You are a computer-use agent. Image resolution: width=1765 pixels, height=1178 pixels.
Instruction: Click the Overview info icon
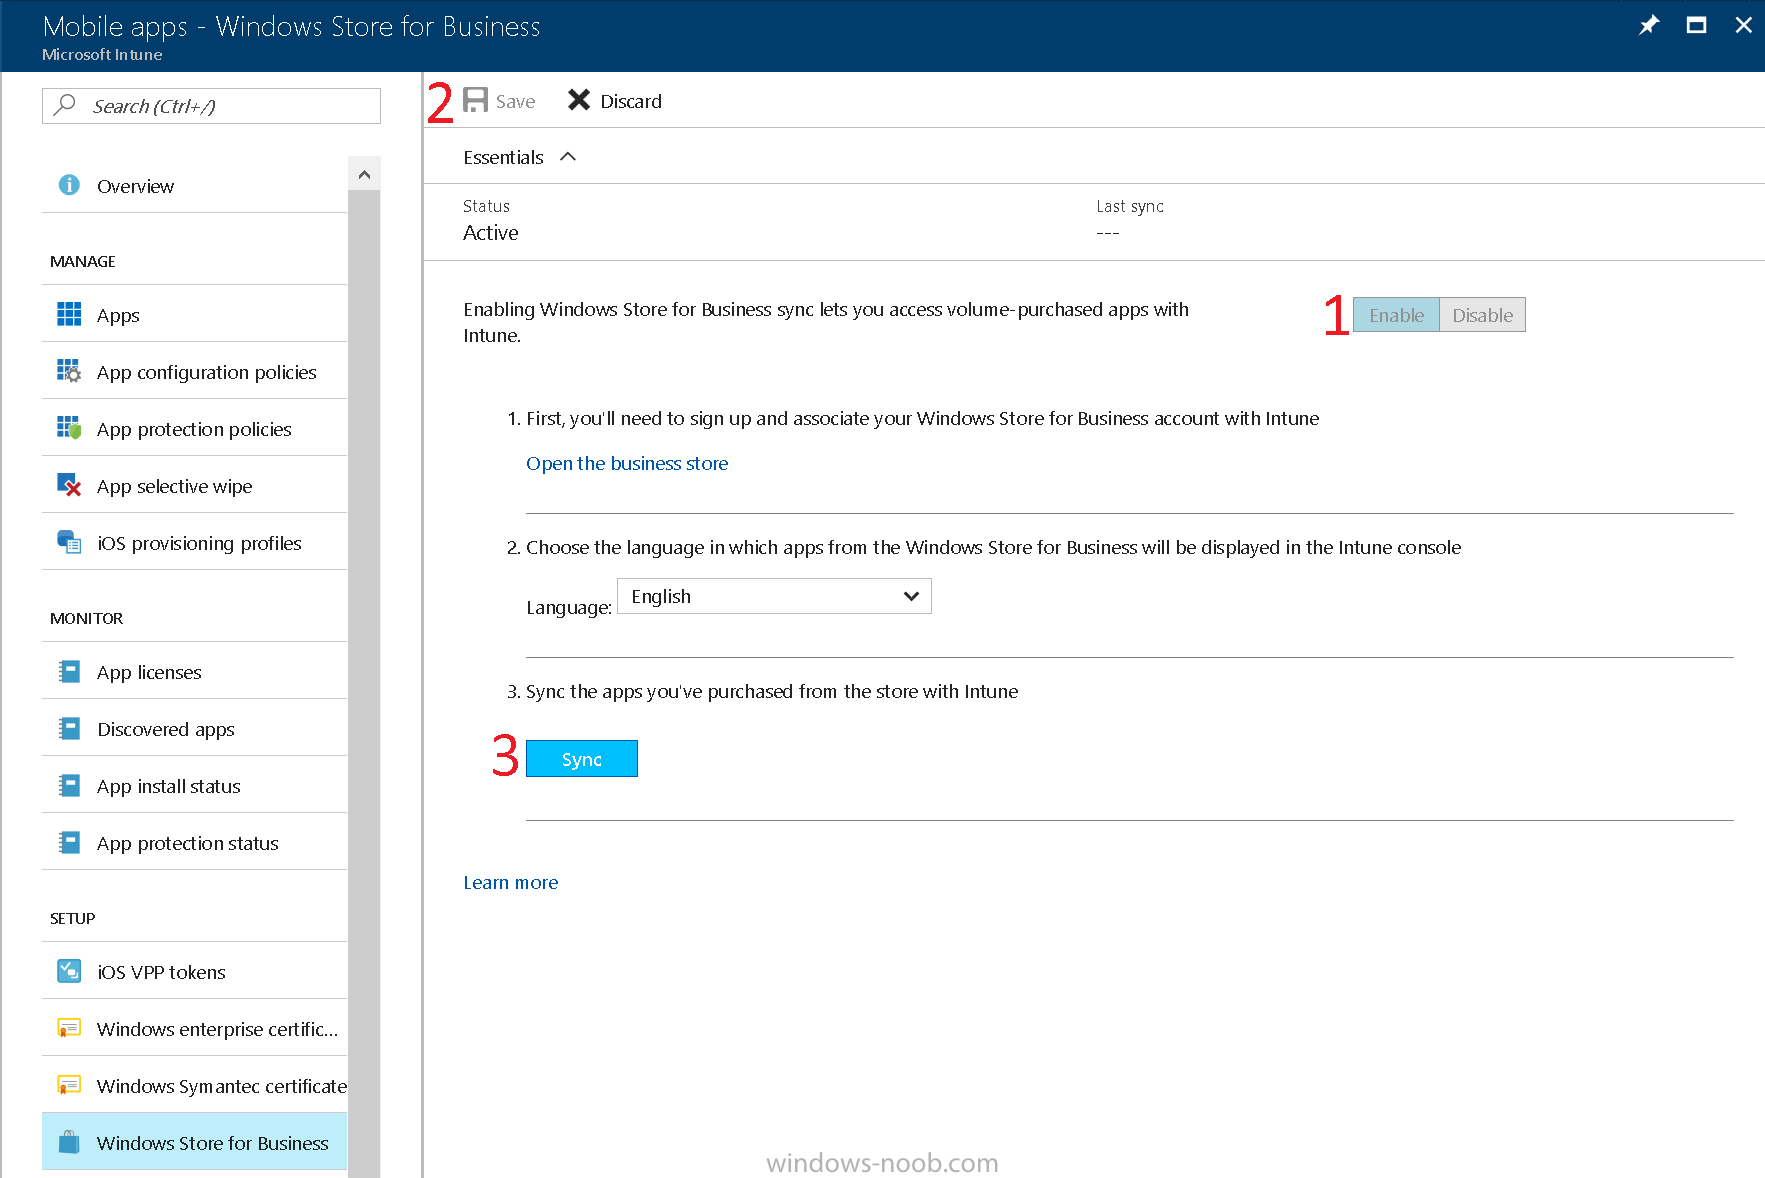[x=69, y=185]
